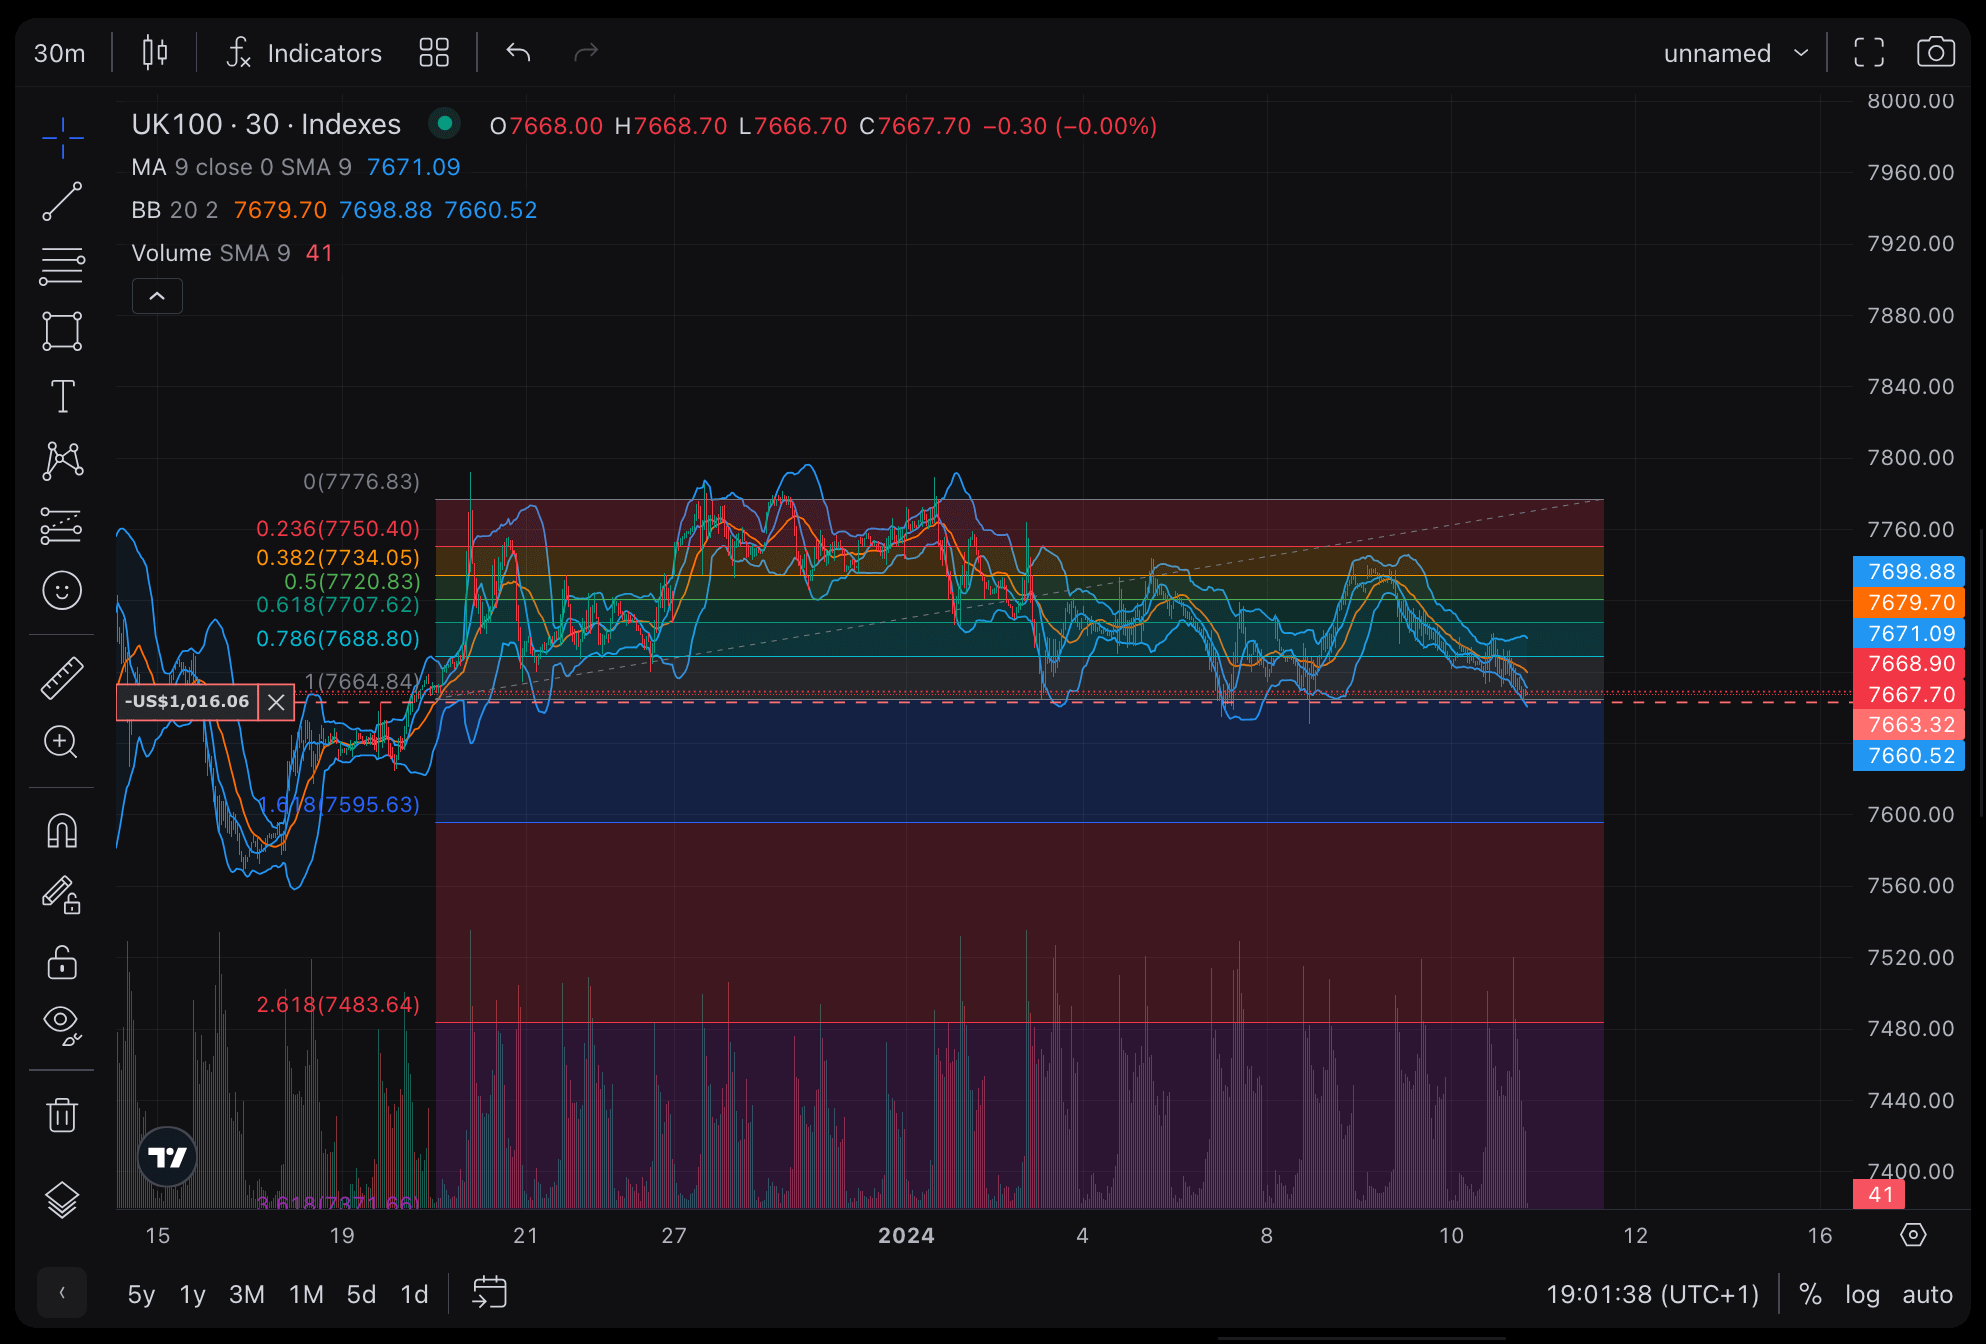The width and height of the screenshot is (1986, 1344).
Task: Click the 2024 label on time axis
Action: [x=906, y=1236]
